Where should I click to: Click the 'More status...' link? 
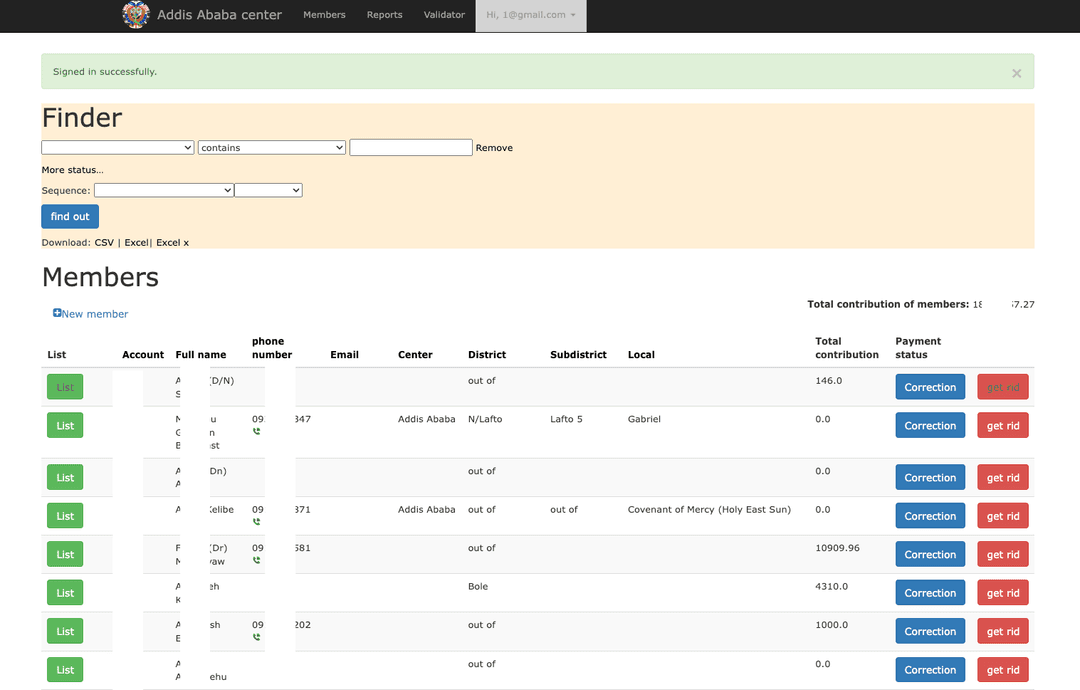[x=72, y=170]
